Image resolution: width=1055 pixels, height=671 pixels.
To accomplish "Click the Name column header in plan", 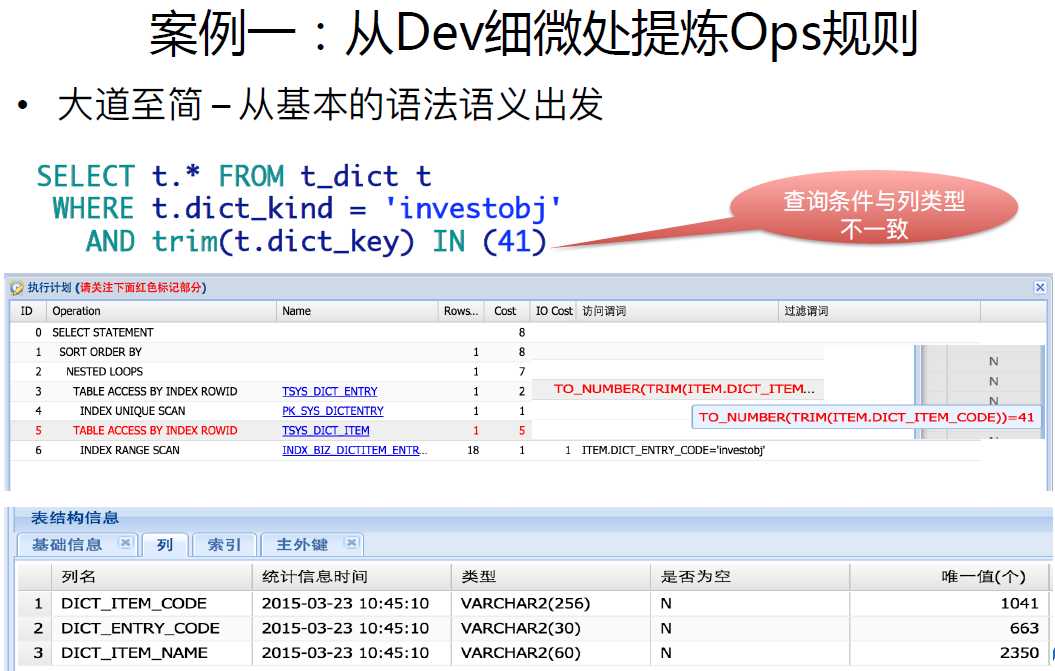I will (x=357, y=311).
